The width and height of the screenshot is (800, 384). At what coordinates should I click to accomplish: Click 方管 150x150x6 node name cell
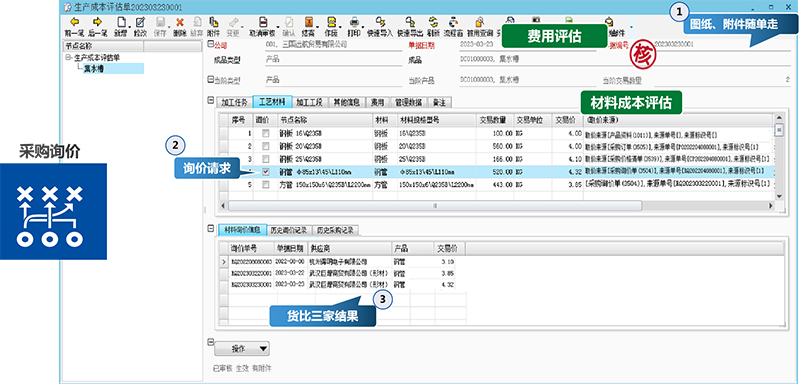click(x=325, y=185)
